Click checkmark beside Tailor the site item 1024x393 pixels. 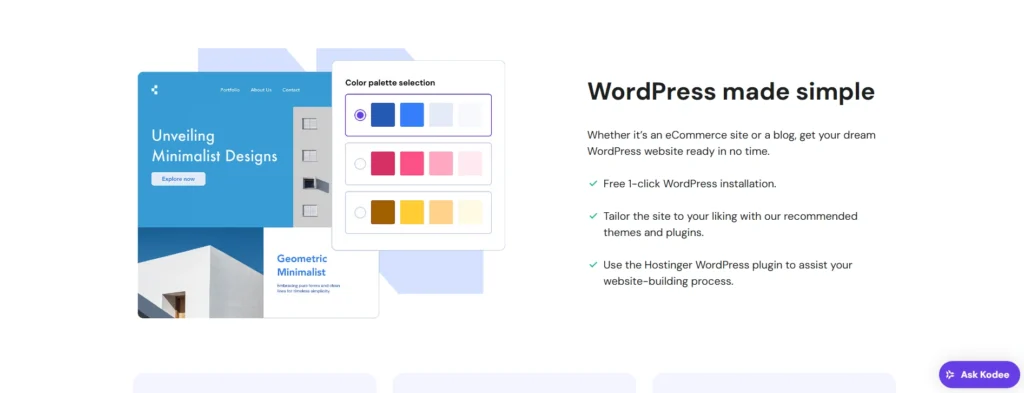[x=593, y=216]
